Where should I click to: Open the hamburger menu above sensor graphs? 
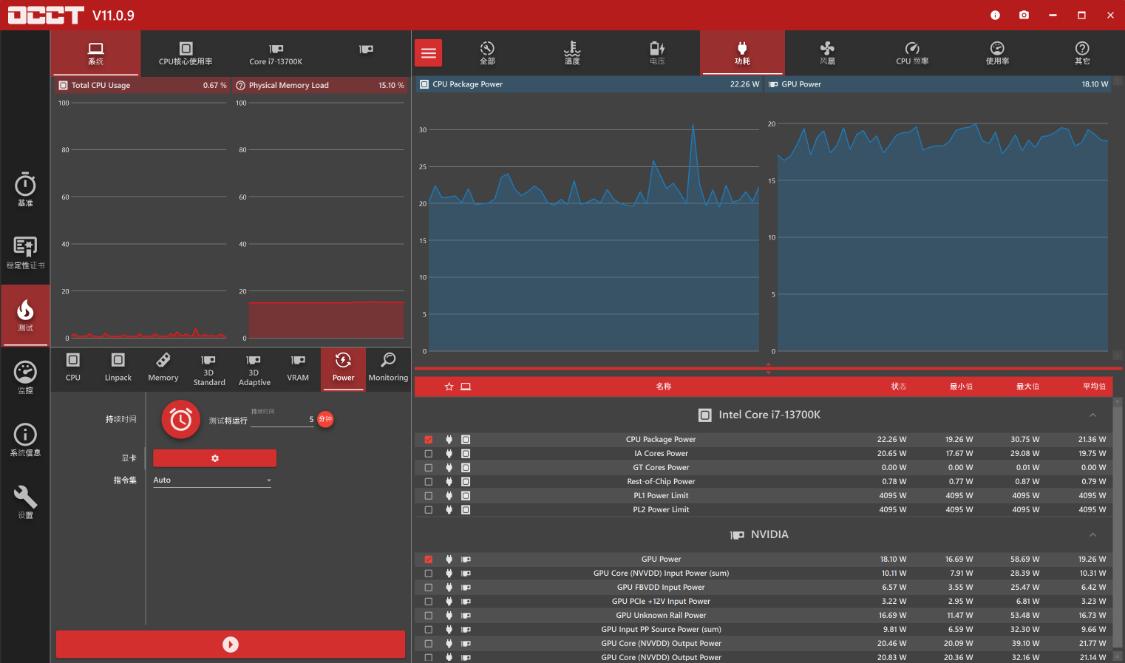coord(429,53)
